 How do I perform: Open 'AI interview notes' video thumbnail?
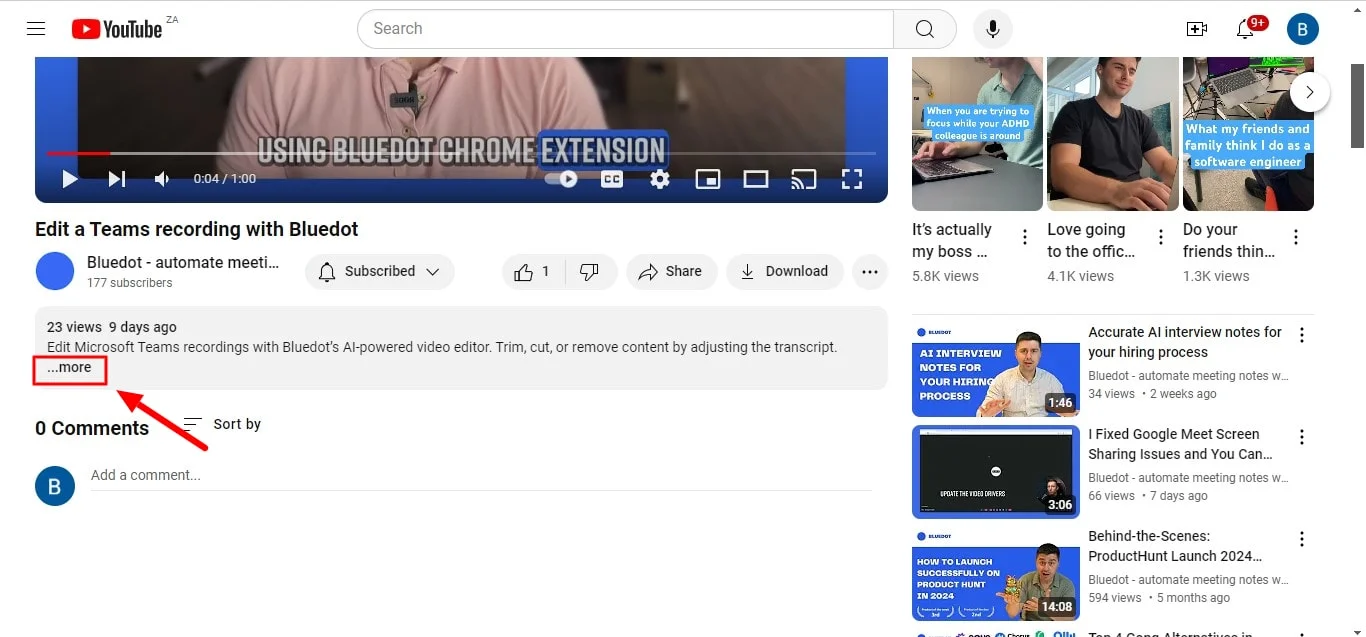tap(996, 370)
